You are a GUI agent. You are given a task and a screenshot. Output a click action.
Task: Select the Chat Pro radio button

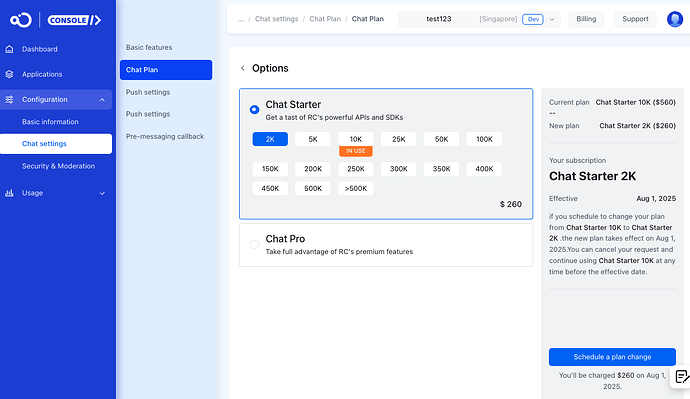pos(254,245)
